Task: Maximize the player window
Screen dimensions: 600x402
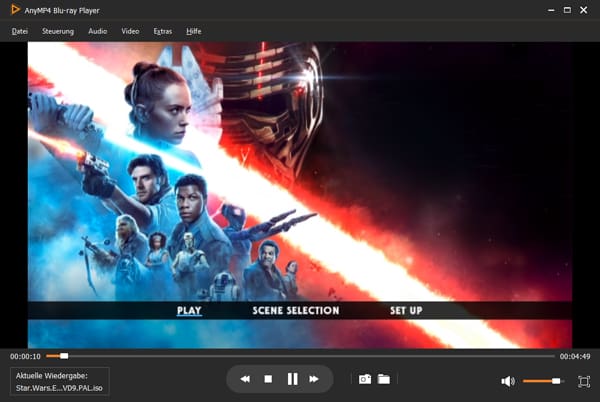Action: (x=567, y=10)
